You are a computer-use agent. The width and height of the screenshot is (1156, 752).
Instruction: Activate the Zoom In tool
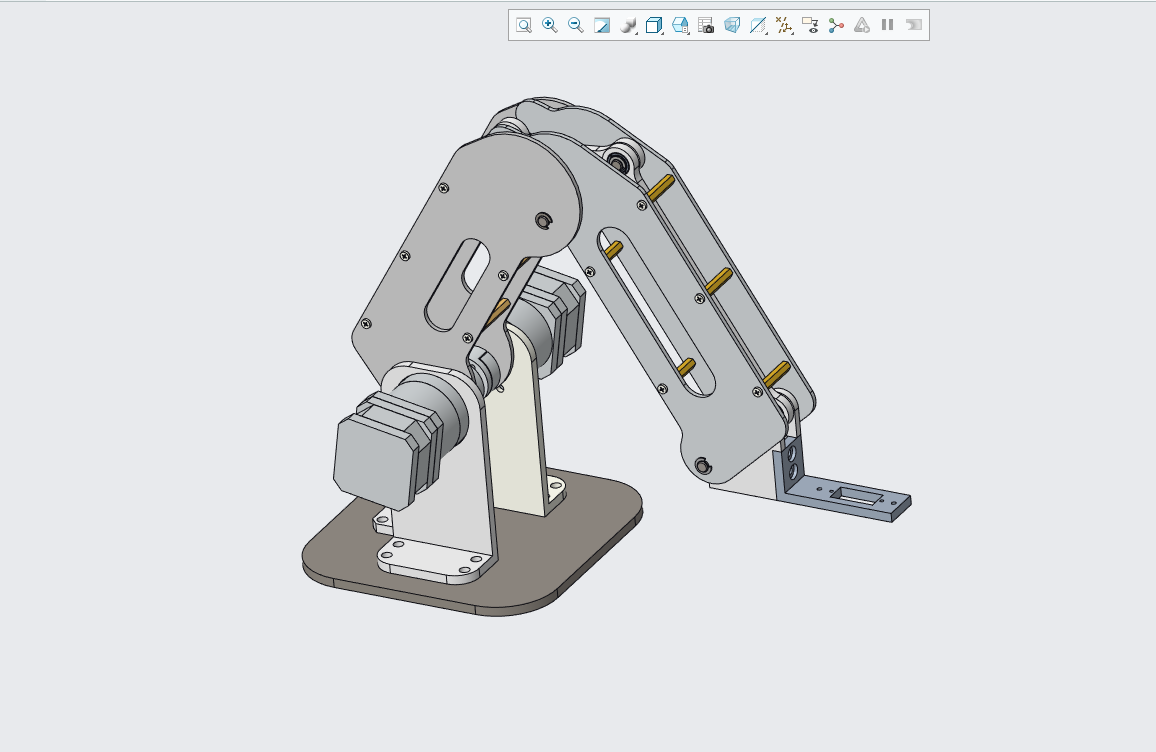click(x=549, y=25)
